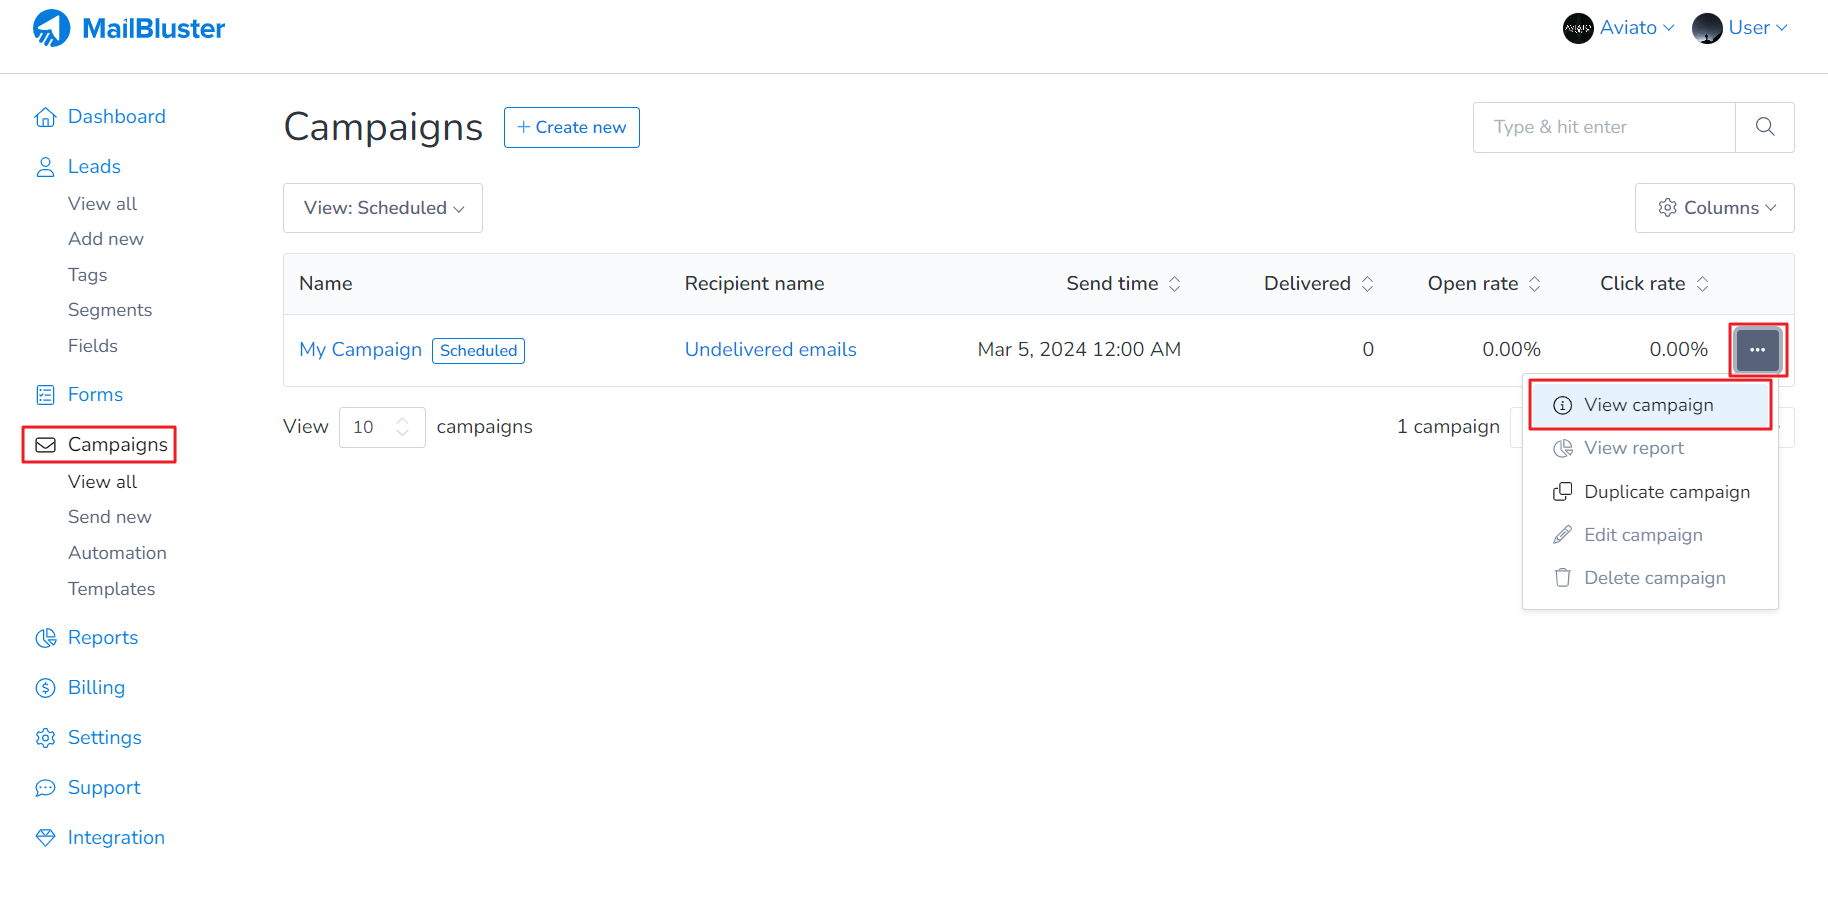1828x920 pixels.
Task: Select View campaign from context menu
Action: click(1649, 405)
